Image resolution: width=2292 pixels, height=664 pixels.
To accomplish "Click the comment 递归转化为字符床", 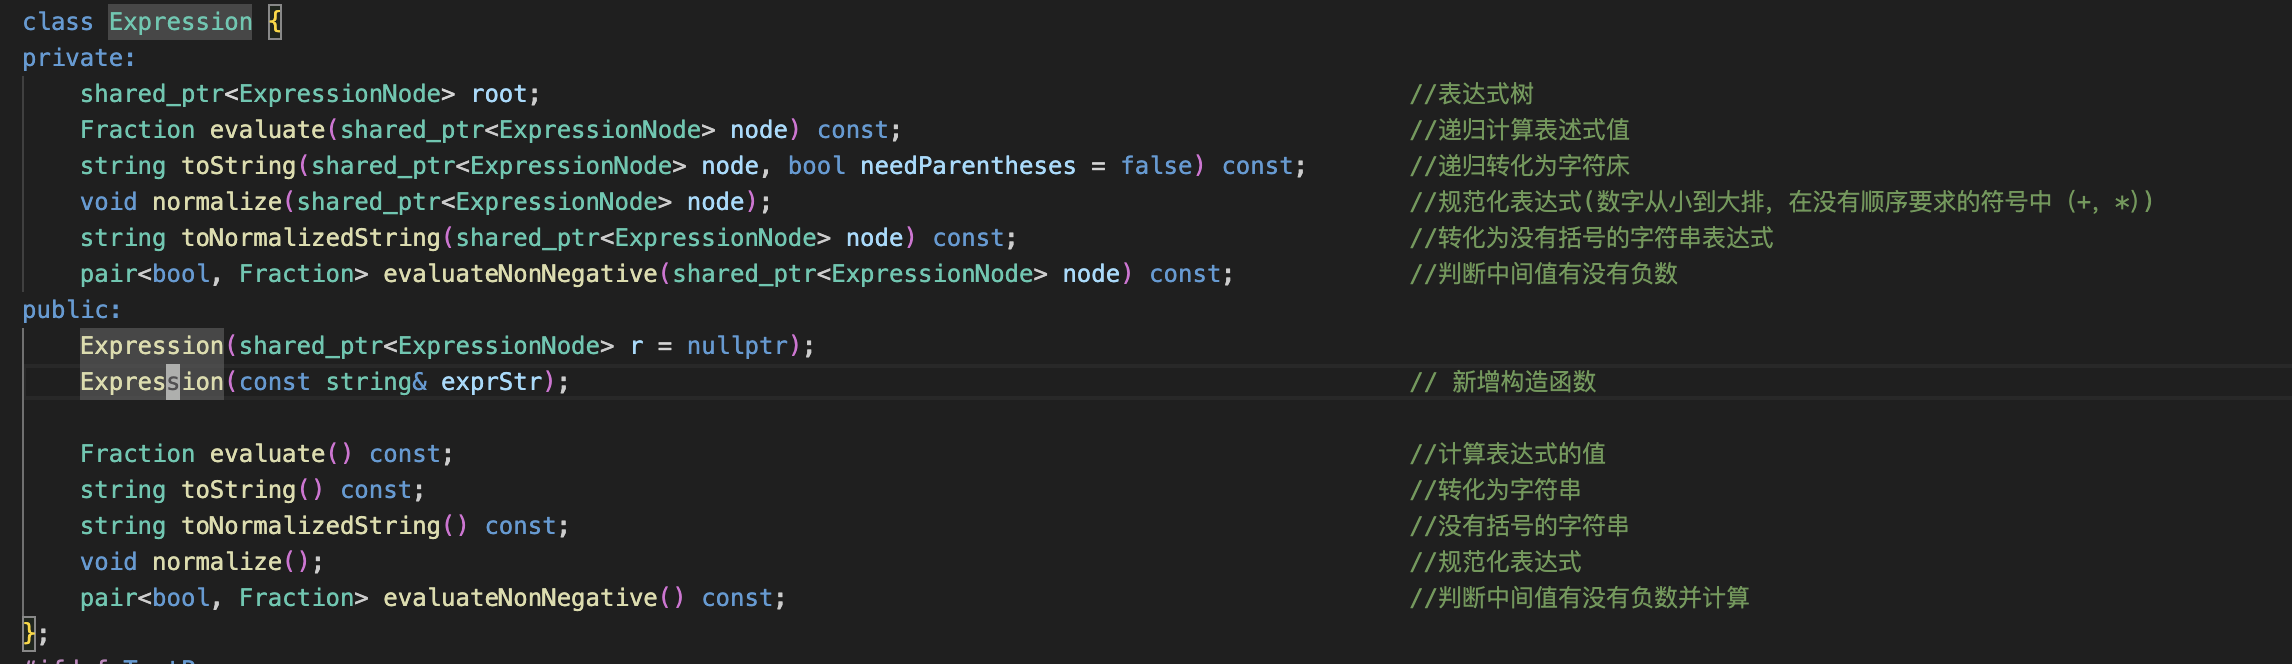I will (x=1520, y=166).
